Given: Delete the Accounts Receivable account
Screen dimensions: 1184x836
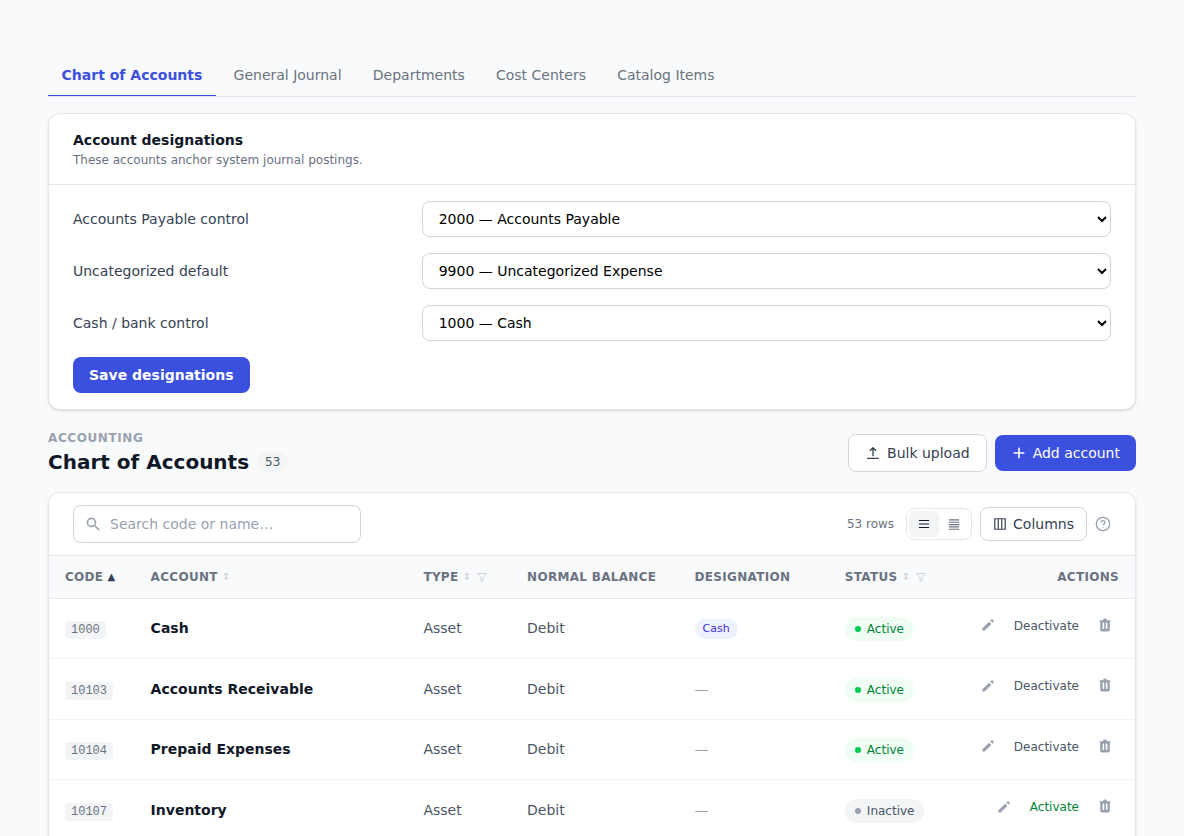Looking at the screenshot, I should point(1105,686).
